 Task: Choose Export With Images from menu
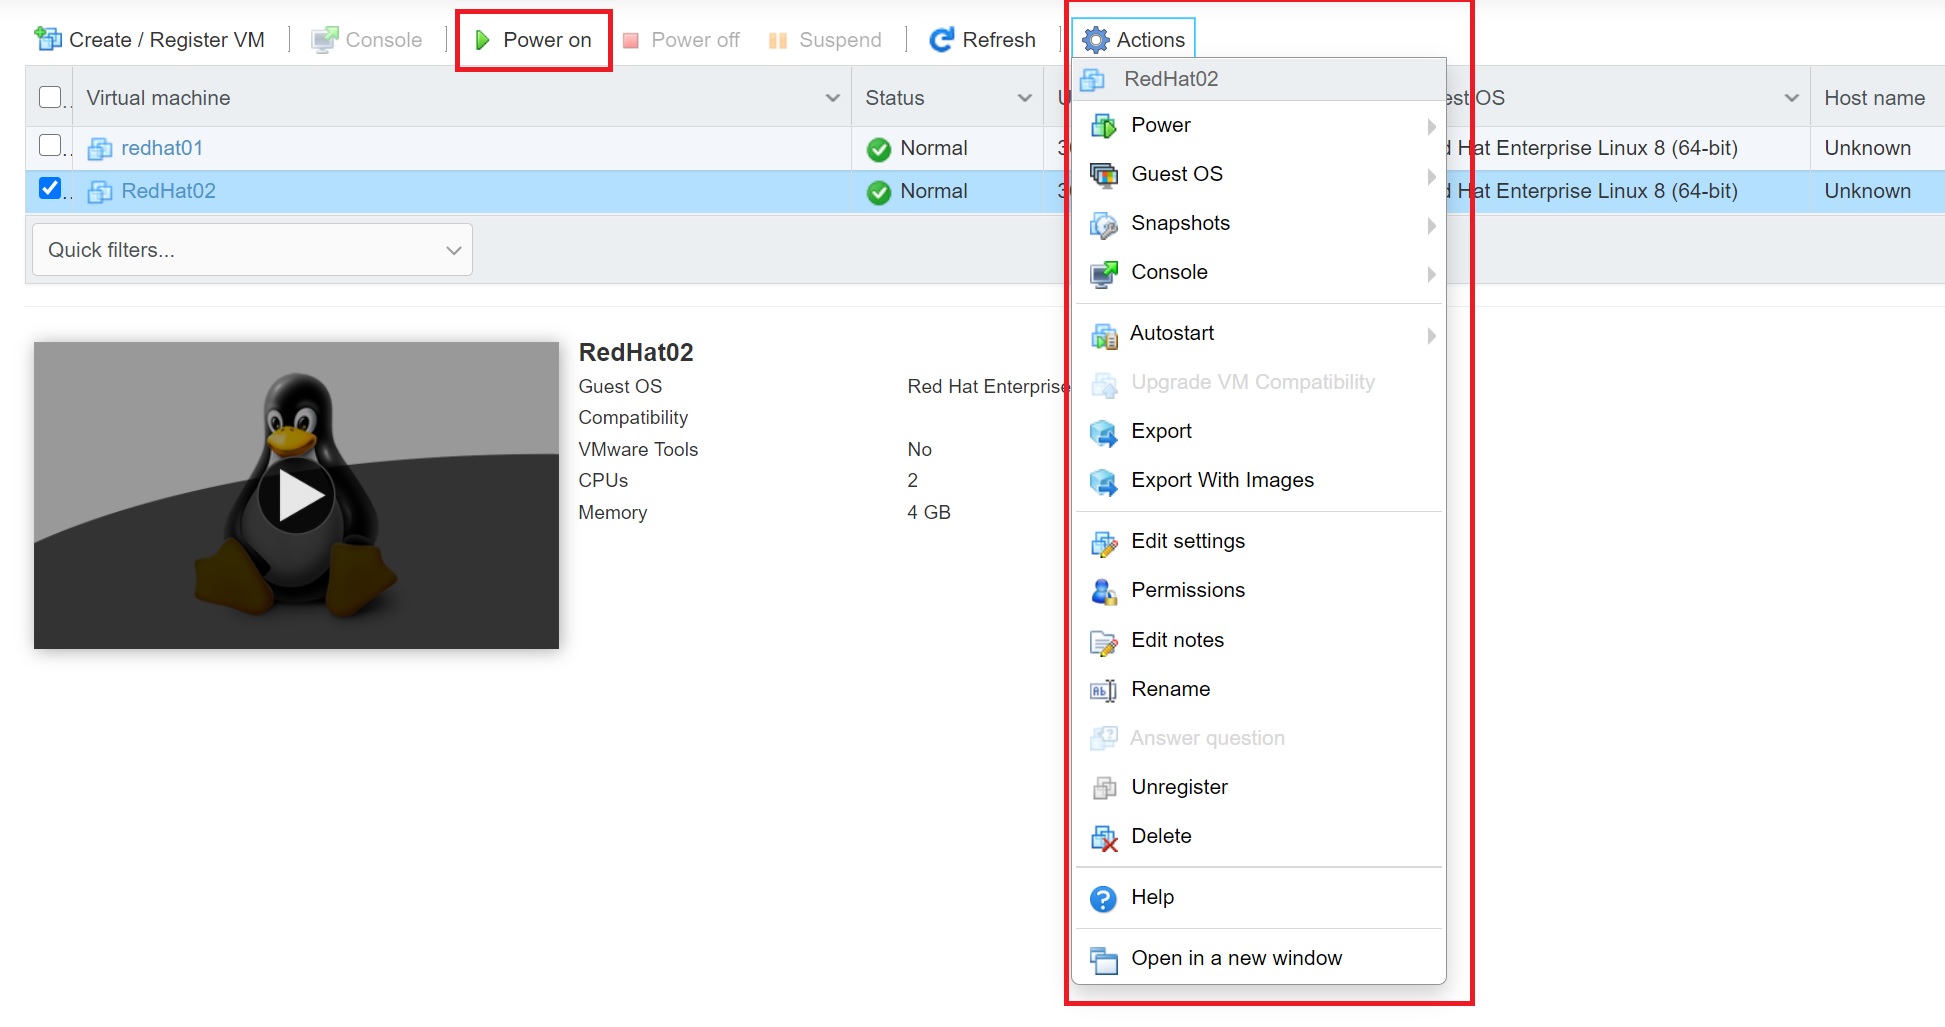[x=1259, y=481]
